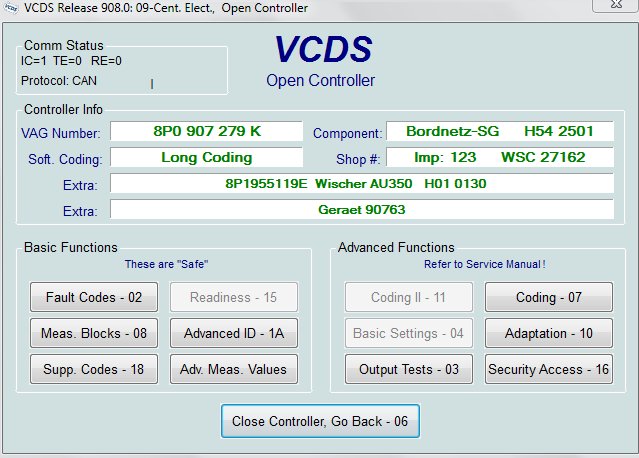
Task: Click Close Controller, Go Back - 06
Action: [320, 421]
